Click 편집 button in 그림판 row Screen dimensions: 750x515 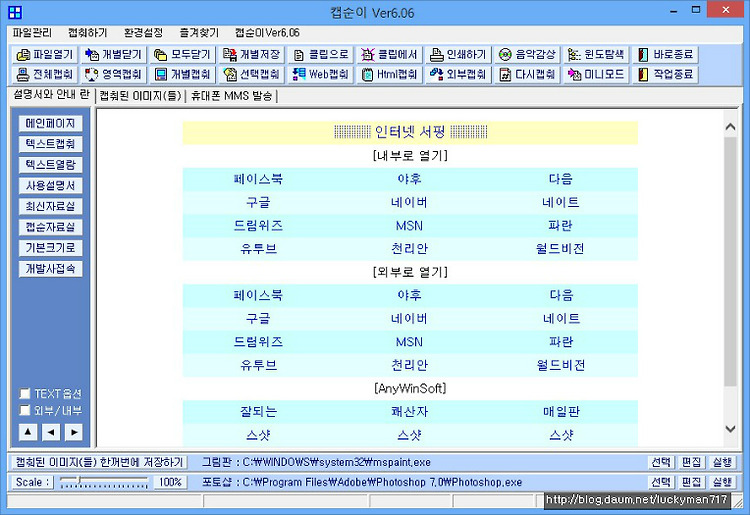(691, 462)
